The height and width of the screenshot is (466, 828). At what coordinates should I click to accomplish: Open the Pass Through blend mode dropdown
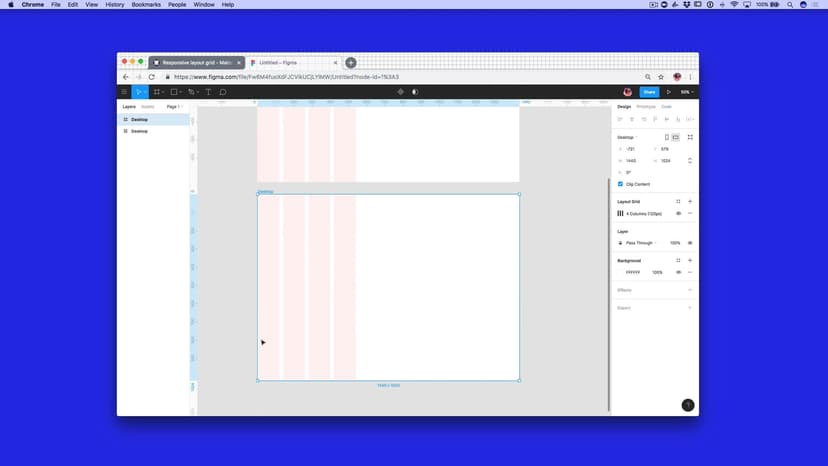tap(640, 243)
